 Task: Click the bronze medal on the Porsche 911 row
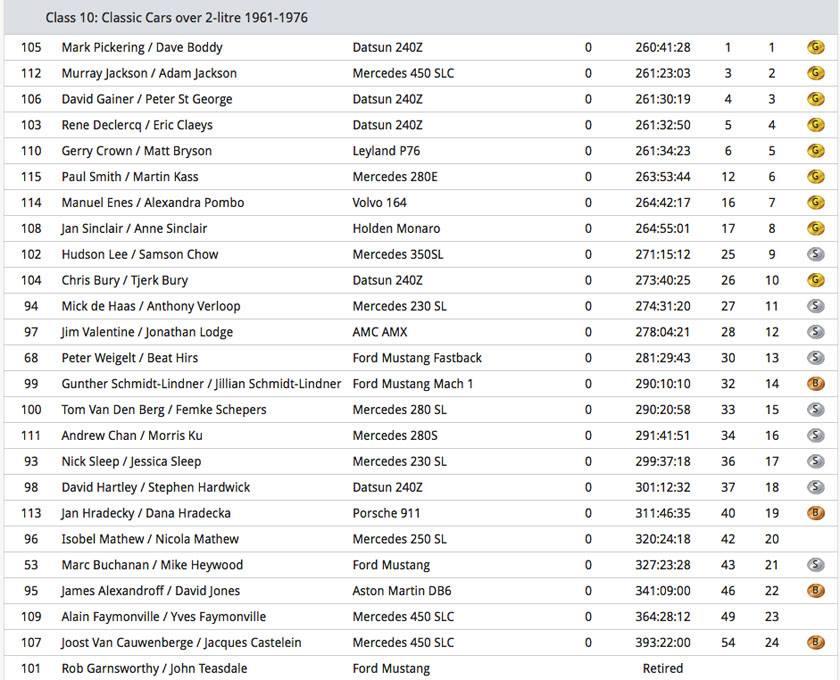point(815,513)
